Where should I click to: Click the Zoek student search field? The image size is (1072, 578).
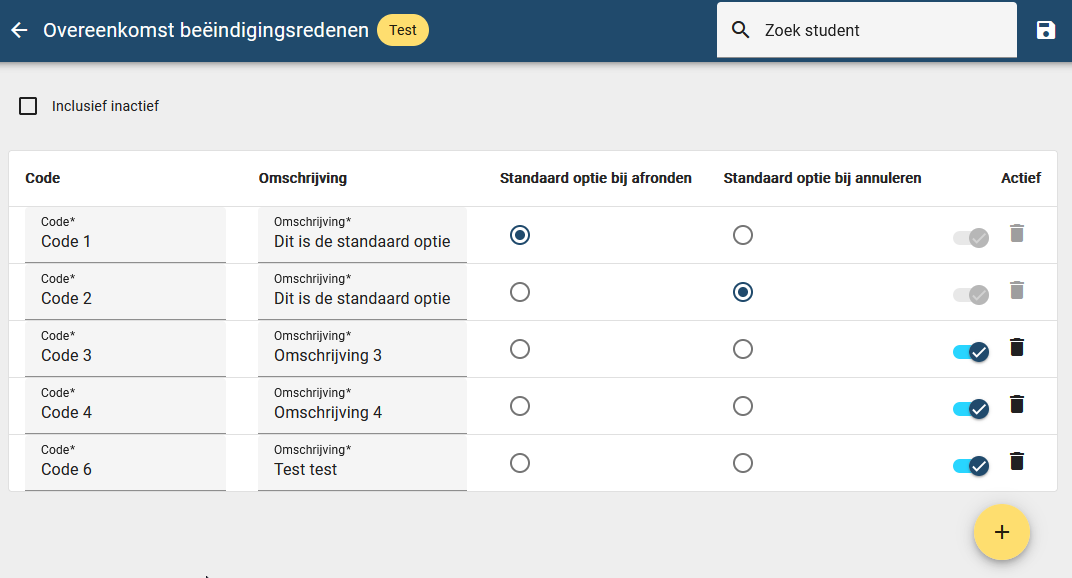pos(866,30)
